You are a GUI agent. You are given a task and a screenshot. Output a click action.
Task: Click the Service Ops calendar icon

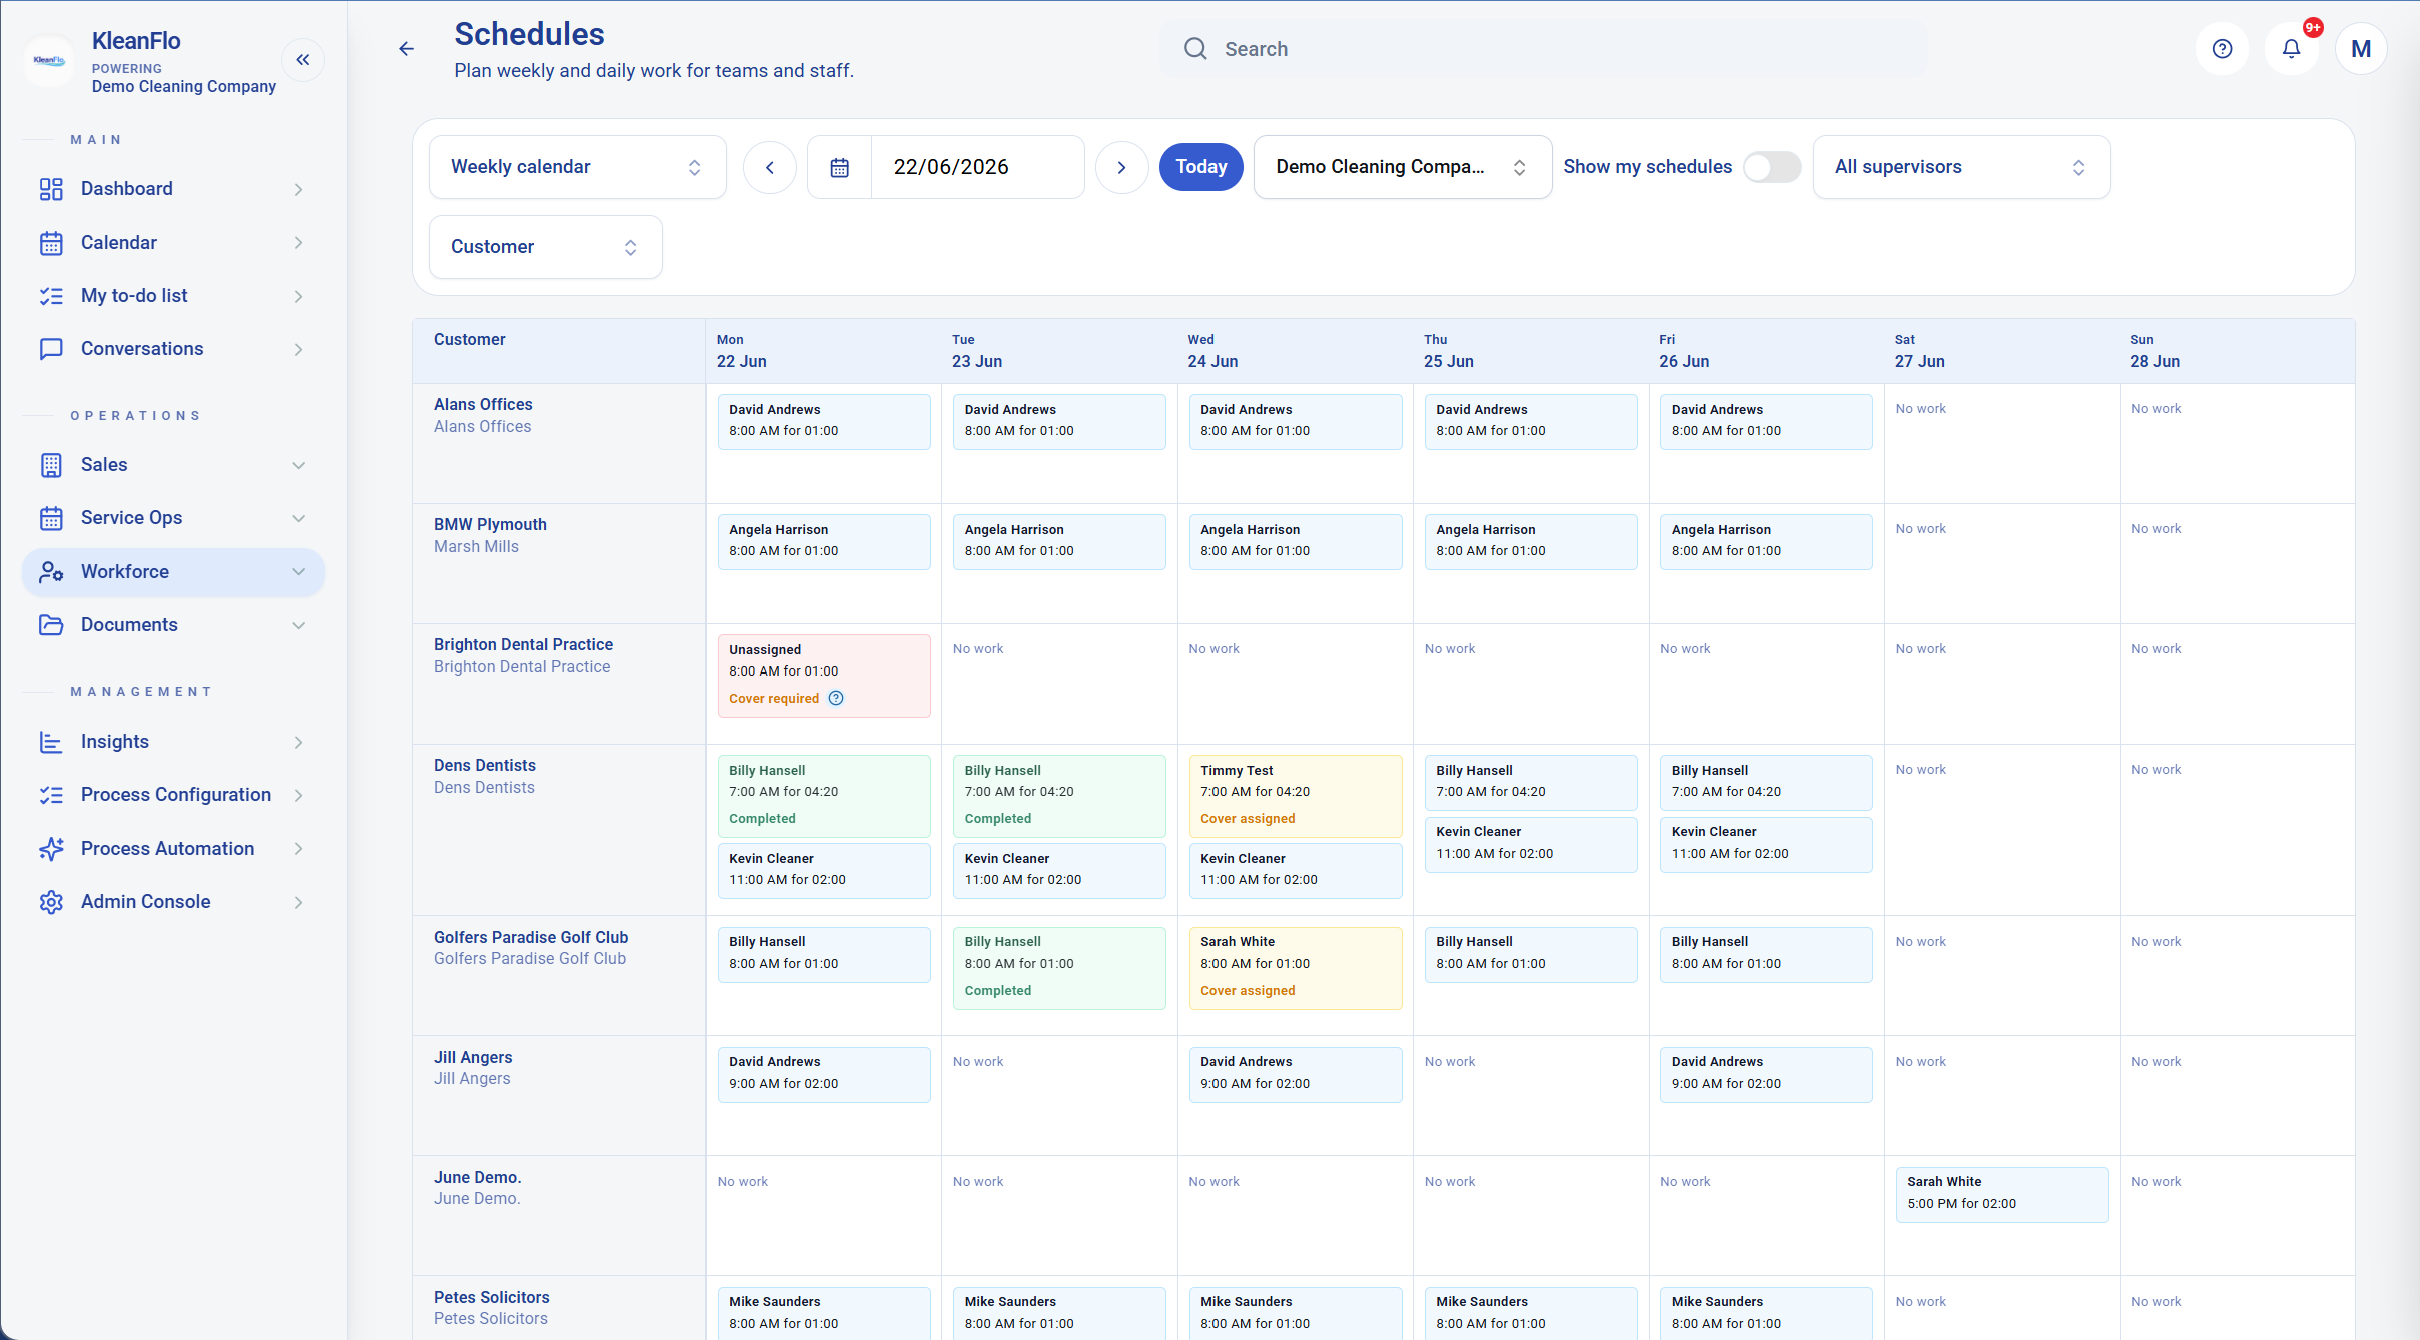click(51, 518)
